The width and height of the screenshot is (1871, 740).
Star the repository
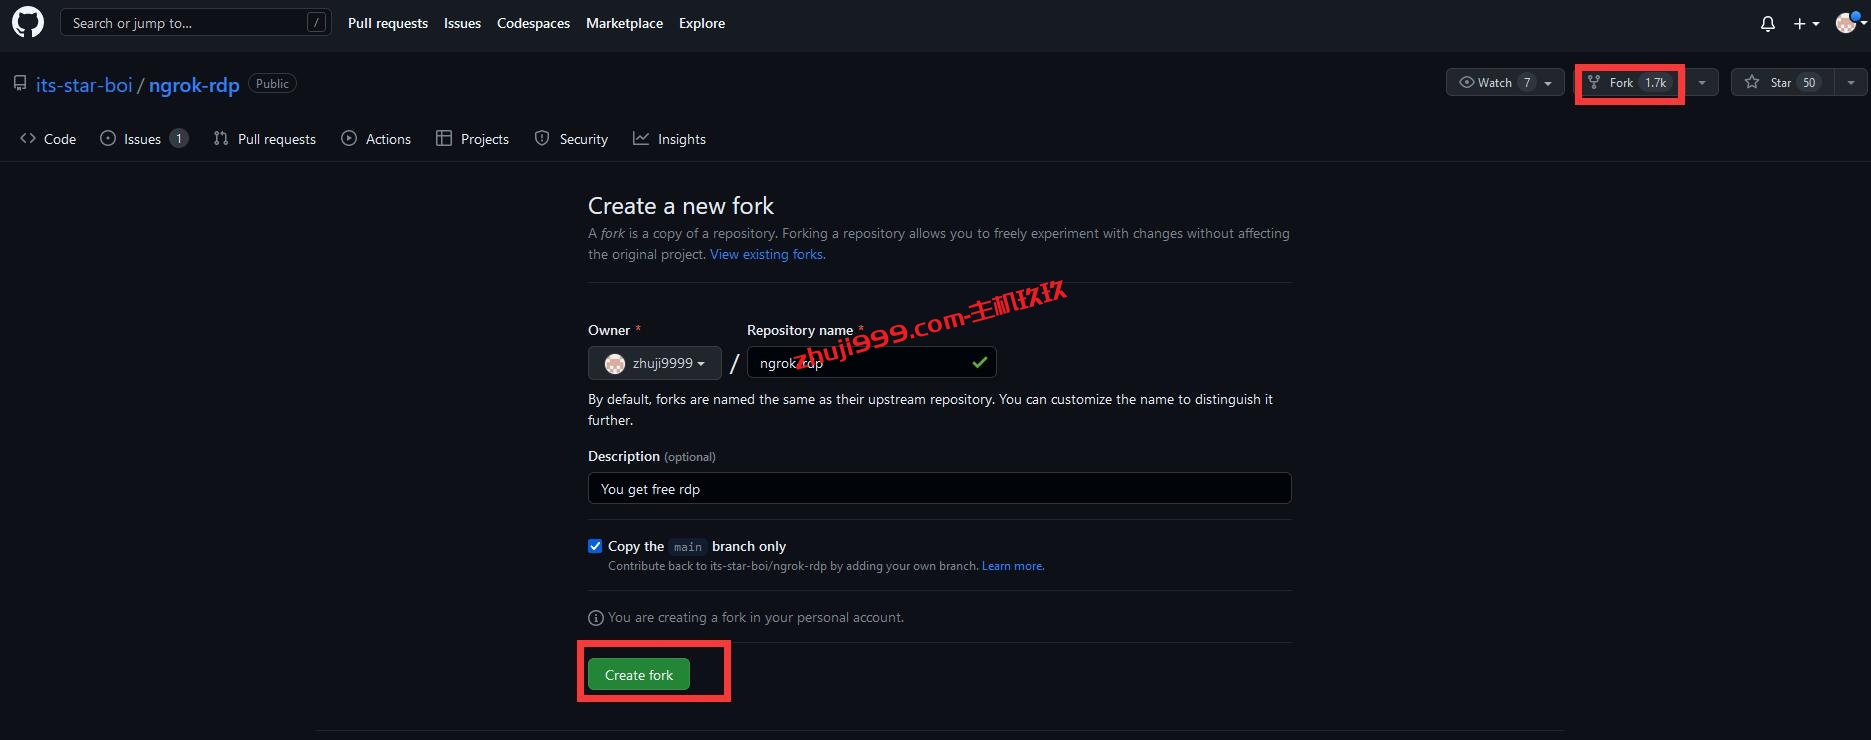click(1782, 82)
